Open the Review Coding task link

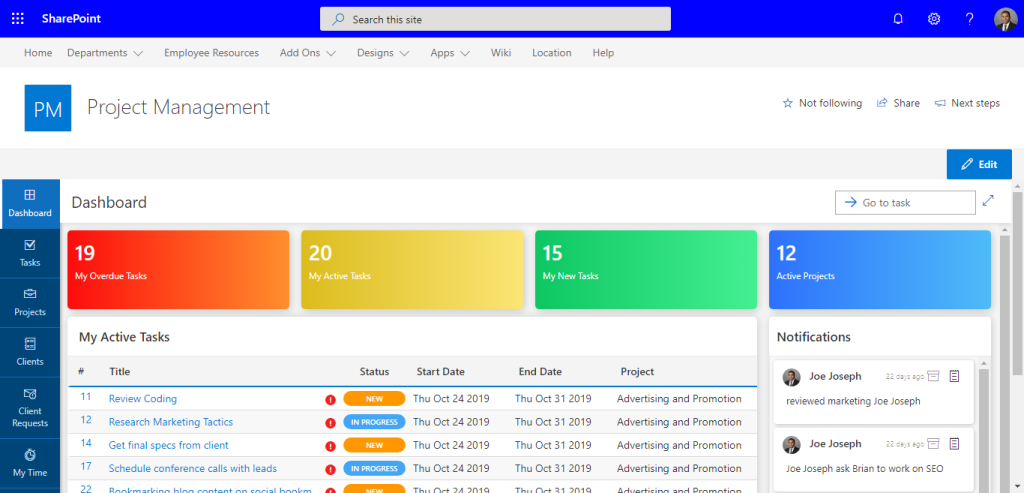click(x=142, y=398)
